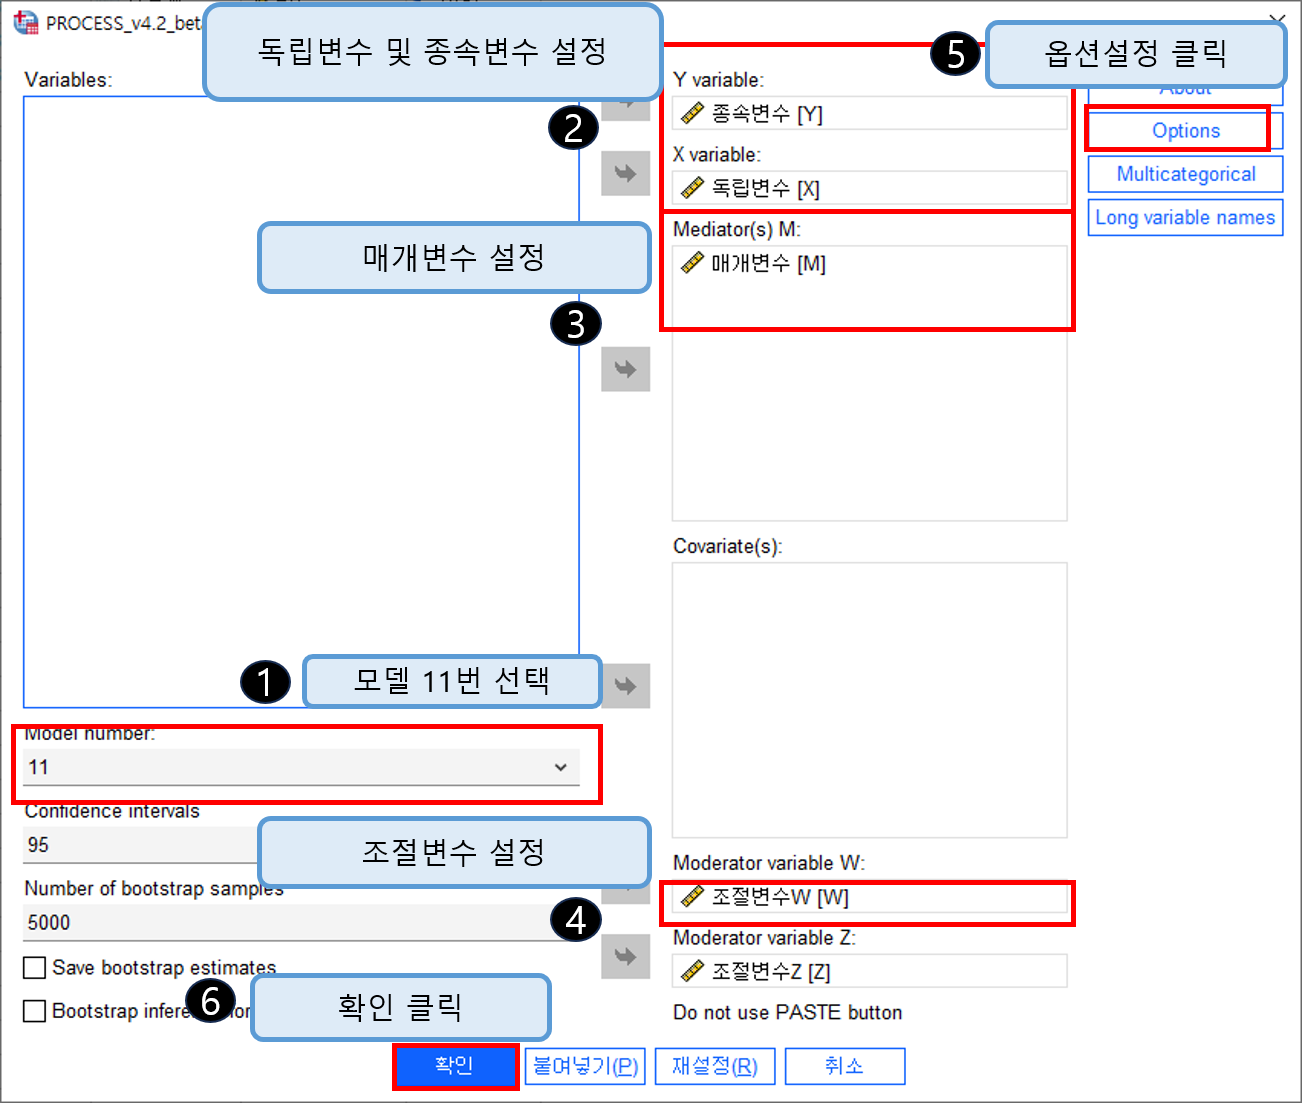Click the arrow button beside X variable
This screenshot has height=1103, width=1302.
(625, 174)
